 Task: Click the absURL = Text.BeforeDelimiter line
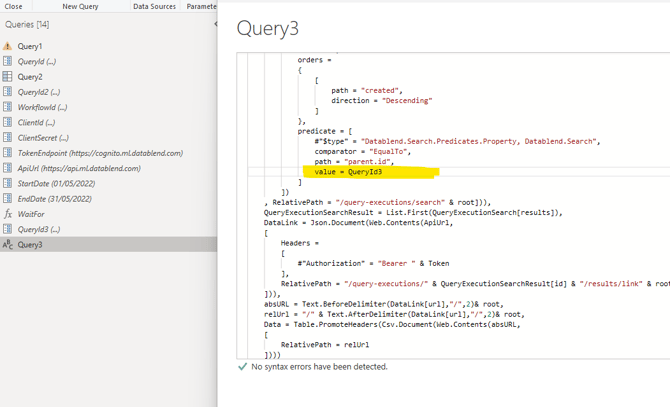(x=384, y=304)
